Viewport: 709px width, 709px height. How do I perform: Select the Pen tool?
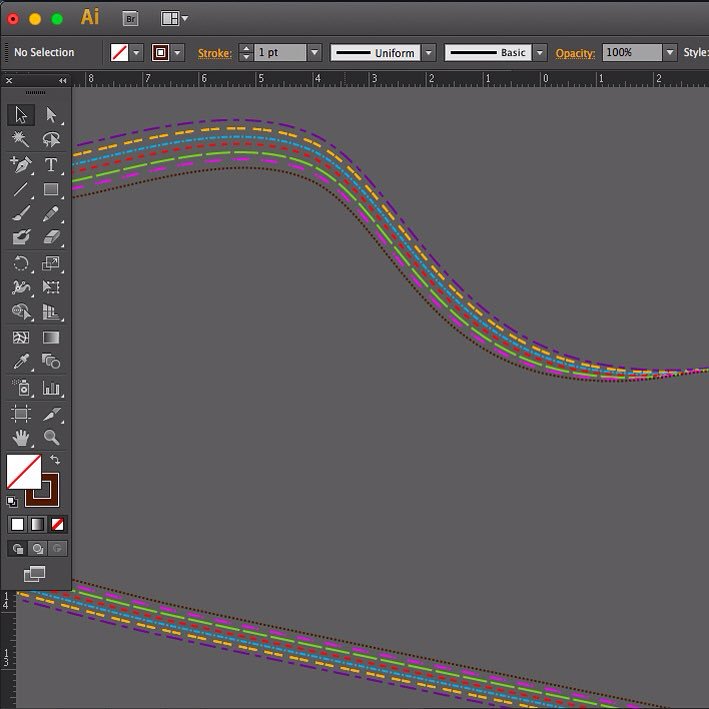21,165
